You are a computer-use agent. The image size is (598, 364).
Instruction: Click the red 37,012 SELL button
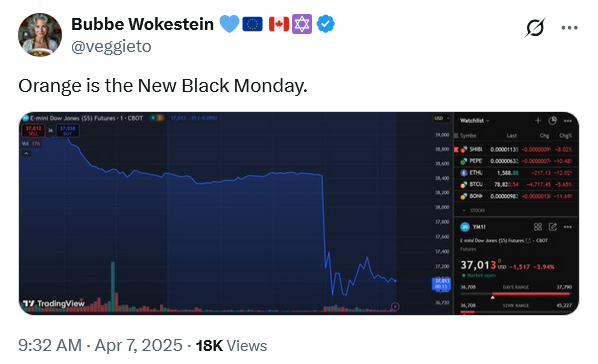tap(34, 131)
